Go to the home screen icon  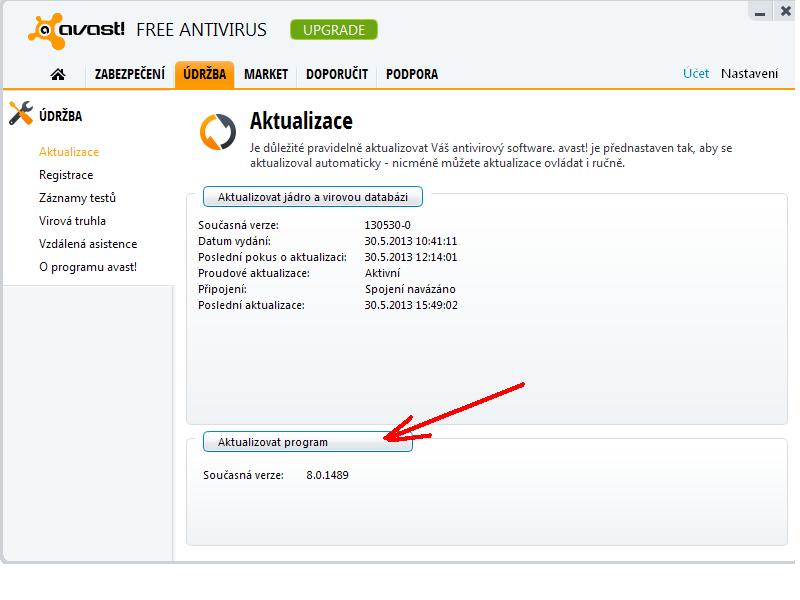(58, 74)
